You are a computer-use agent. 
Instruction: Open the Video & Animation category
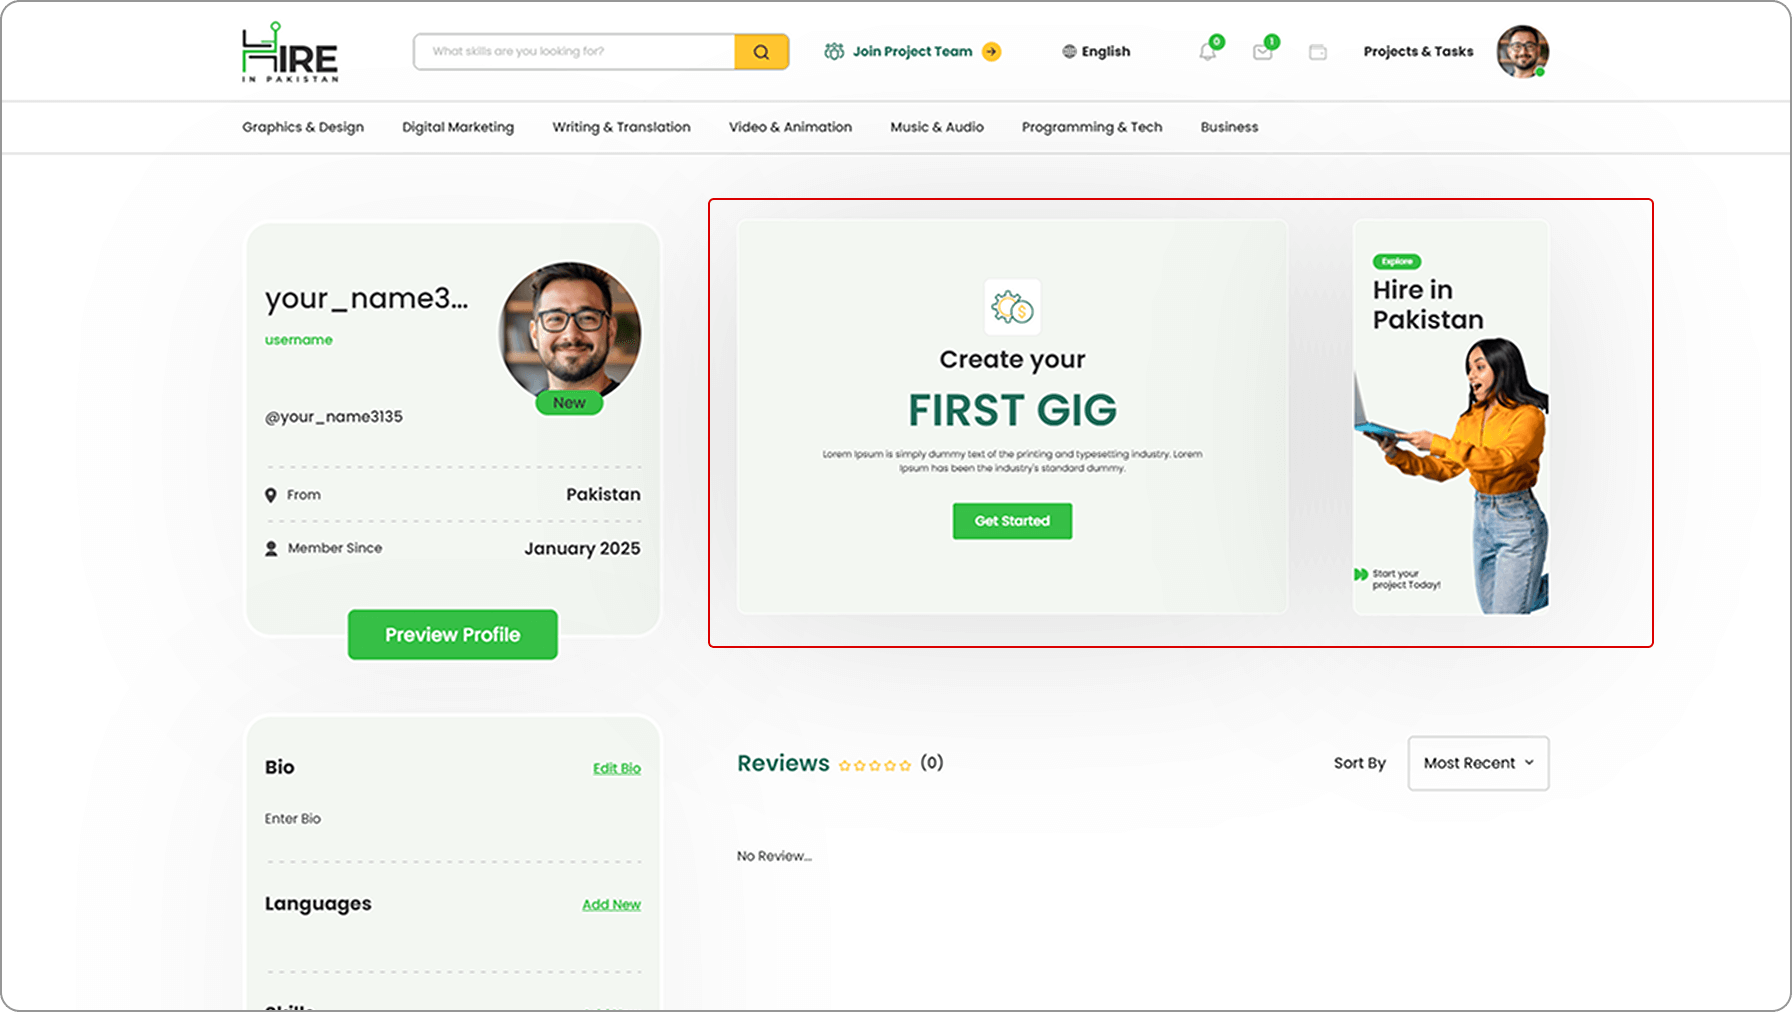[790, 127]
